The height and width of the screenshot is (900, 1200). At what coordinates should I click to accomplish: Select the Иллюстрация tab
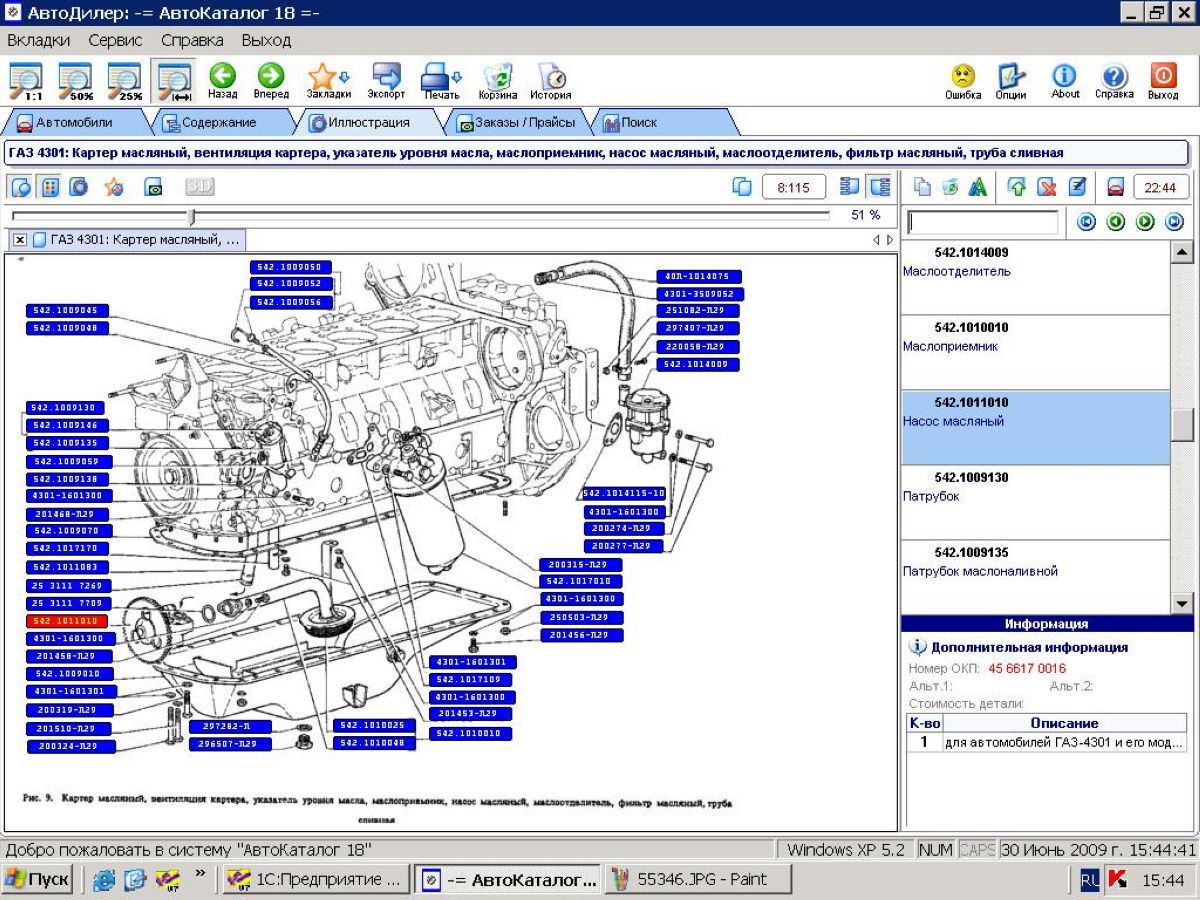368,122
